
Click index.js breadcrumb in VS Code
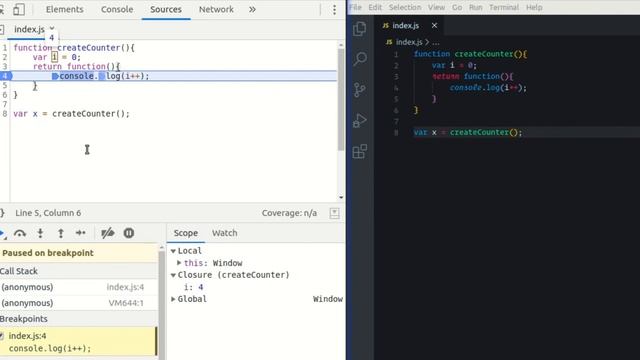409,42
